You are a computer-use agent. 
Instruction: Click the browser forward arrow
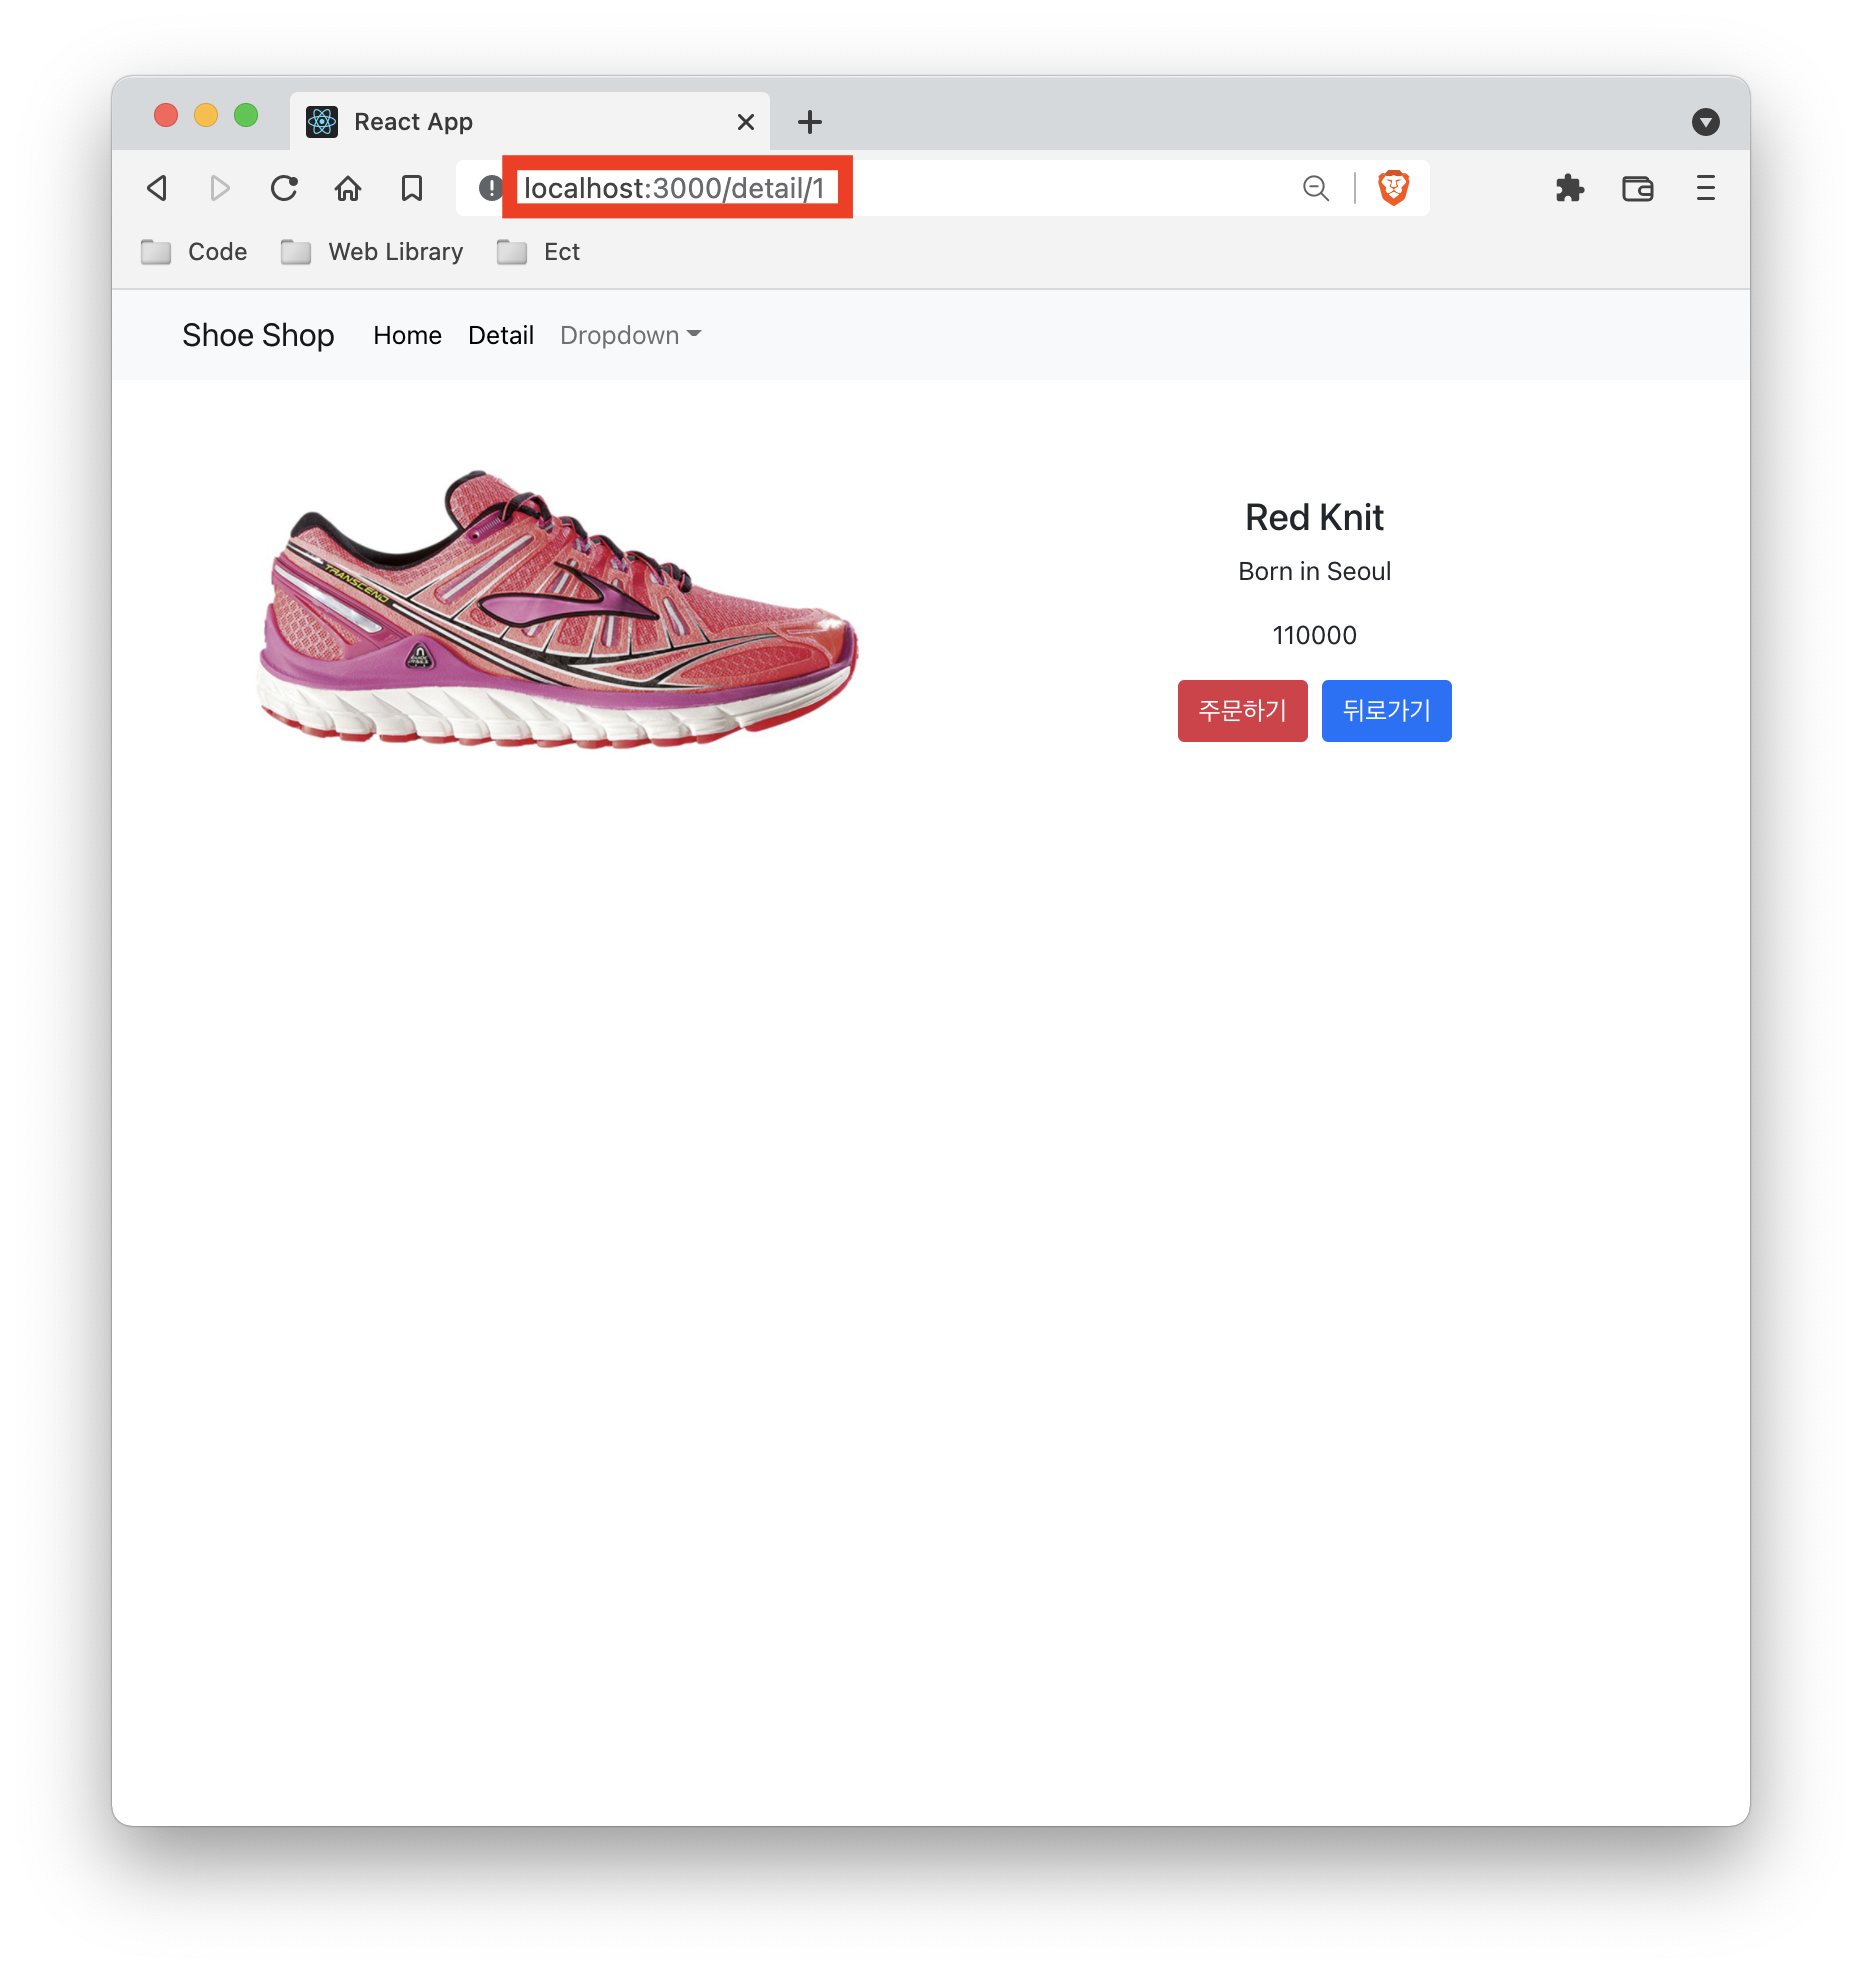pos(220,188)
